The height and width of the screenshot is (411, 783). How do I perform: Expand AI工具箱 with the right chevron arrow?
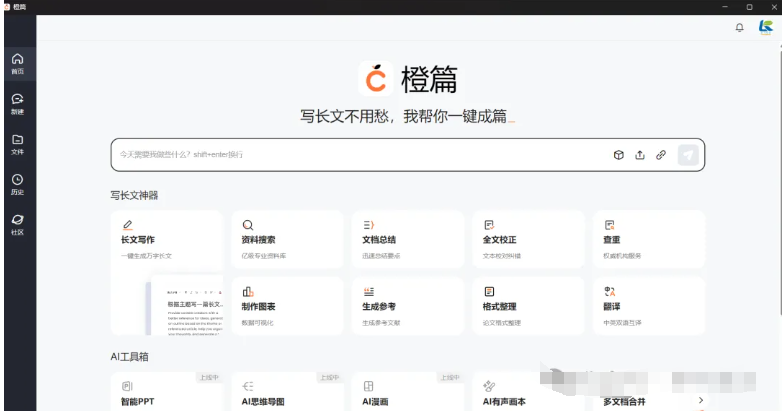click(701, 400)
